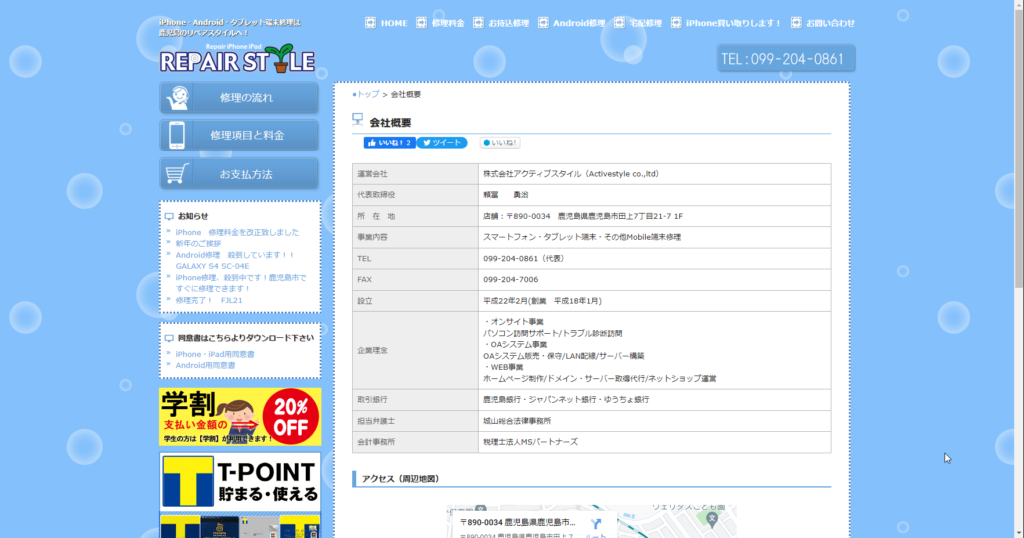Click the Repair Style logo
This screenshot has width=1024, height=538.
tap(237, 59)
